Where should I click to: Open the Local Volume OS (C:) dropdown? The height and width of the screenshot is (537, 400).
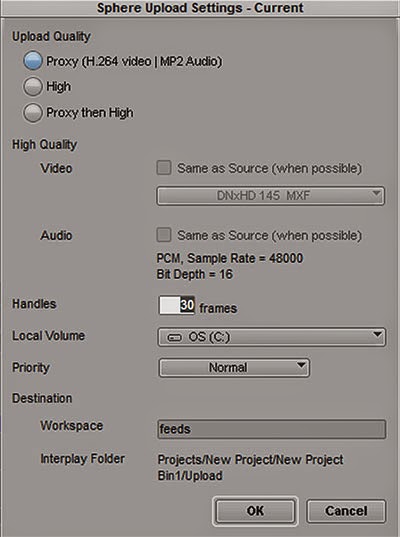272,337
